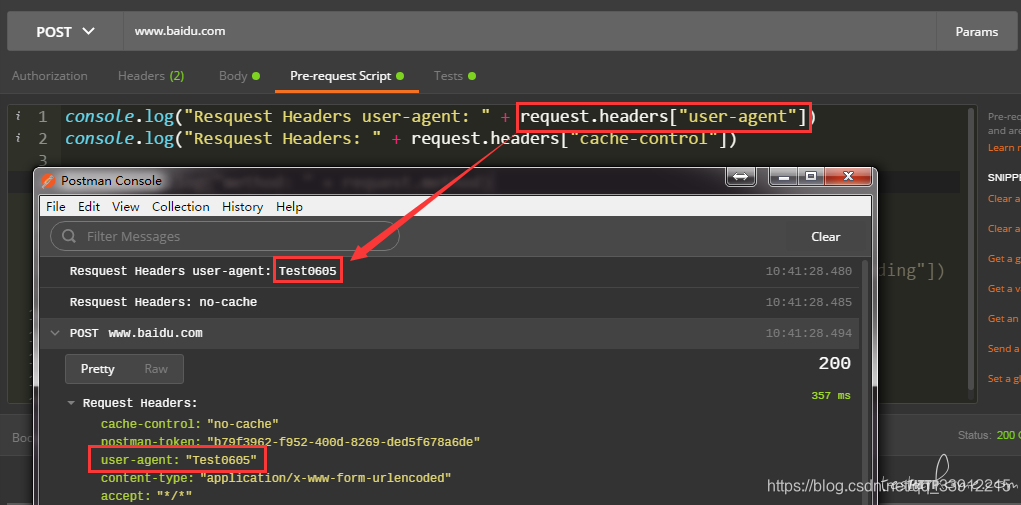Click the 10:41:28.494 timestamp
Screen dimensions: 1021x505
click(x=809, y=333)
